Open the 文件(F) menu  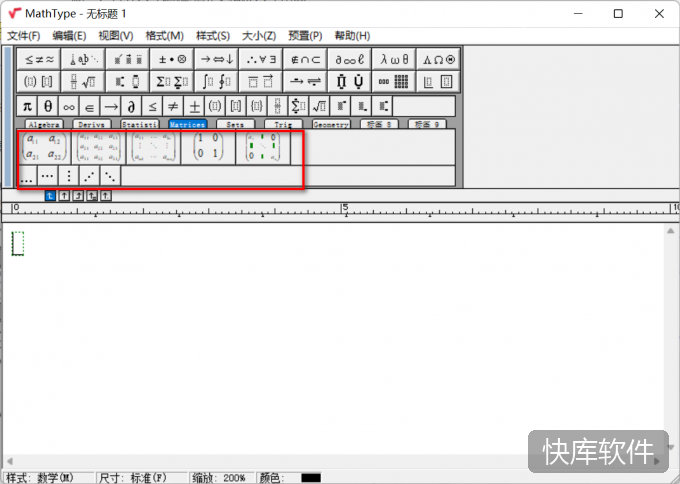24,36
